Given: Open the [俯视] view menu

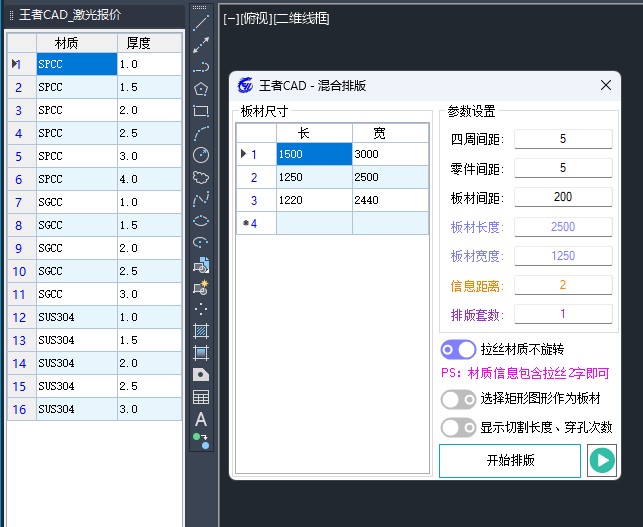Looking at the screenshot, I should (x=256, y=19).
